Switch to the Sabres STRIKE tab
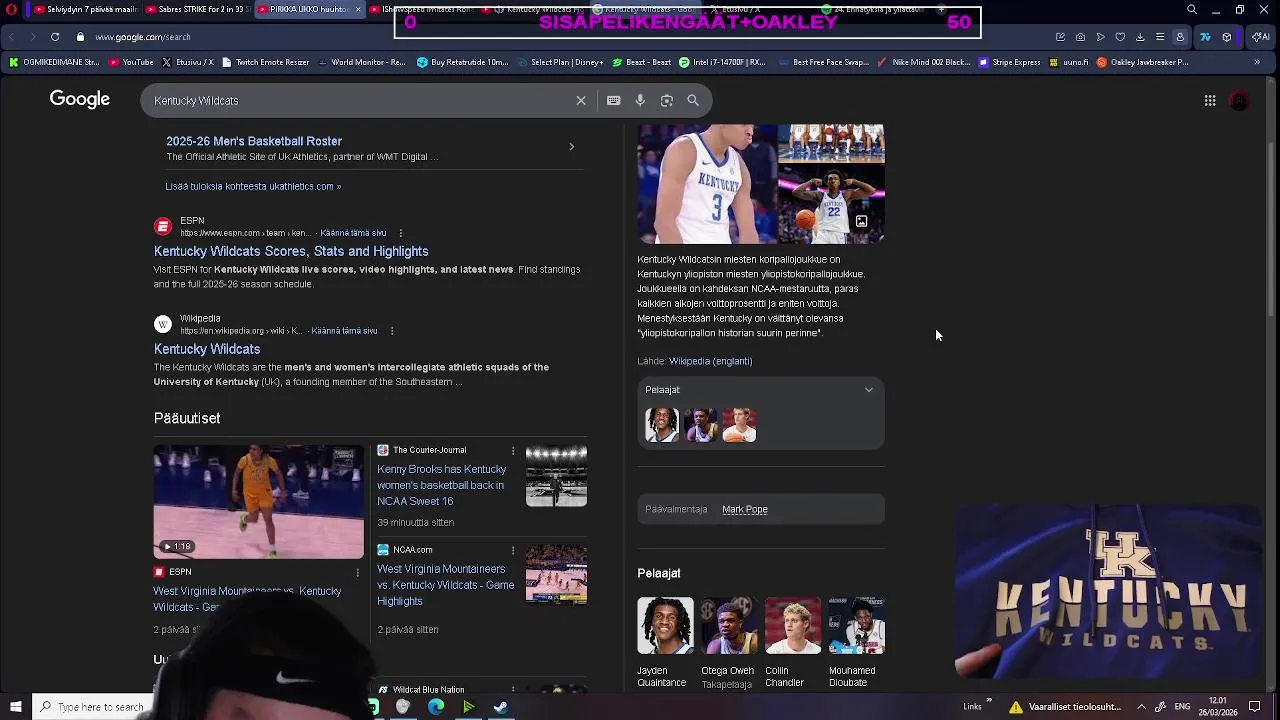 click(196, 10)
